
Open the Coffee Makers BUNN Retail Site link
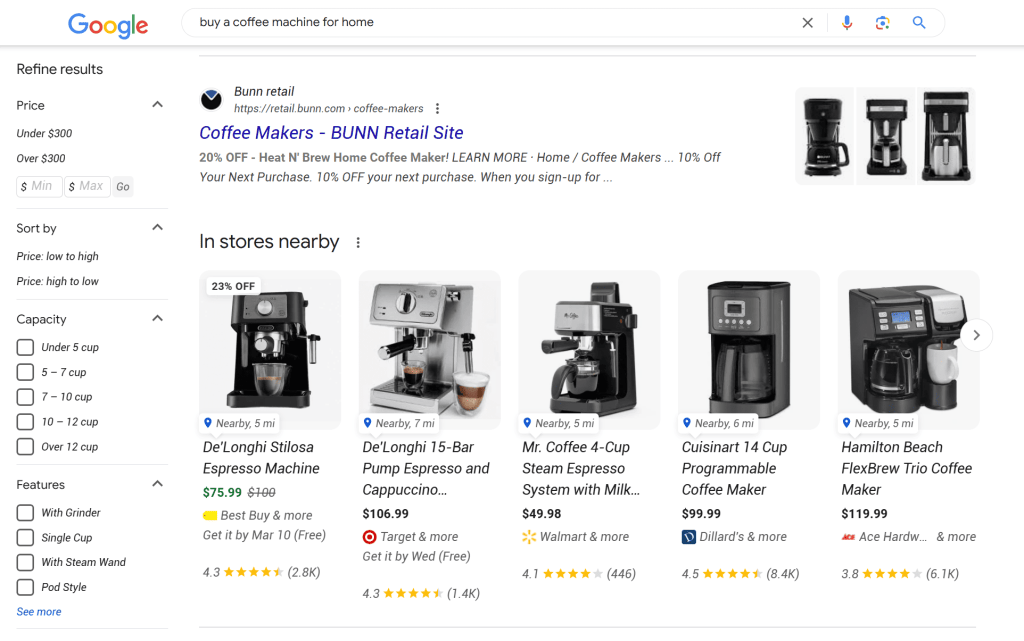click(331, 132)
